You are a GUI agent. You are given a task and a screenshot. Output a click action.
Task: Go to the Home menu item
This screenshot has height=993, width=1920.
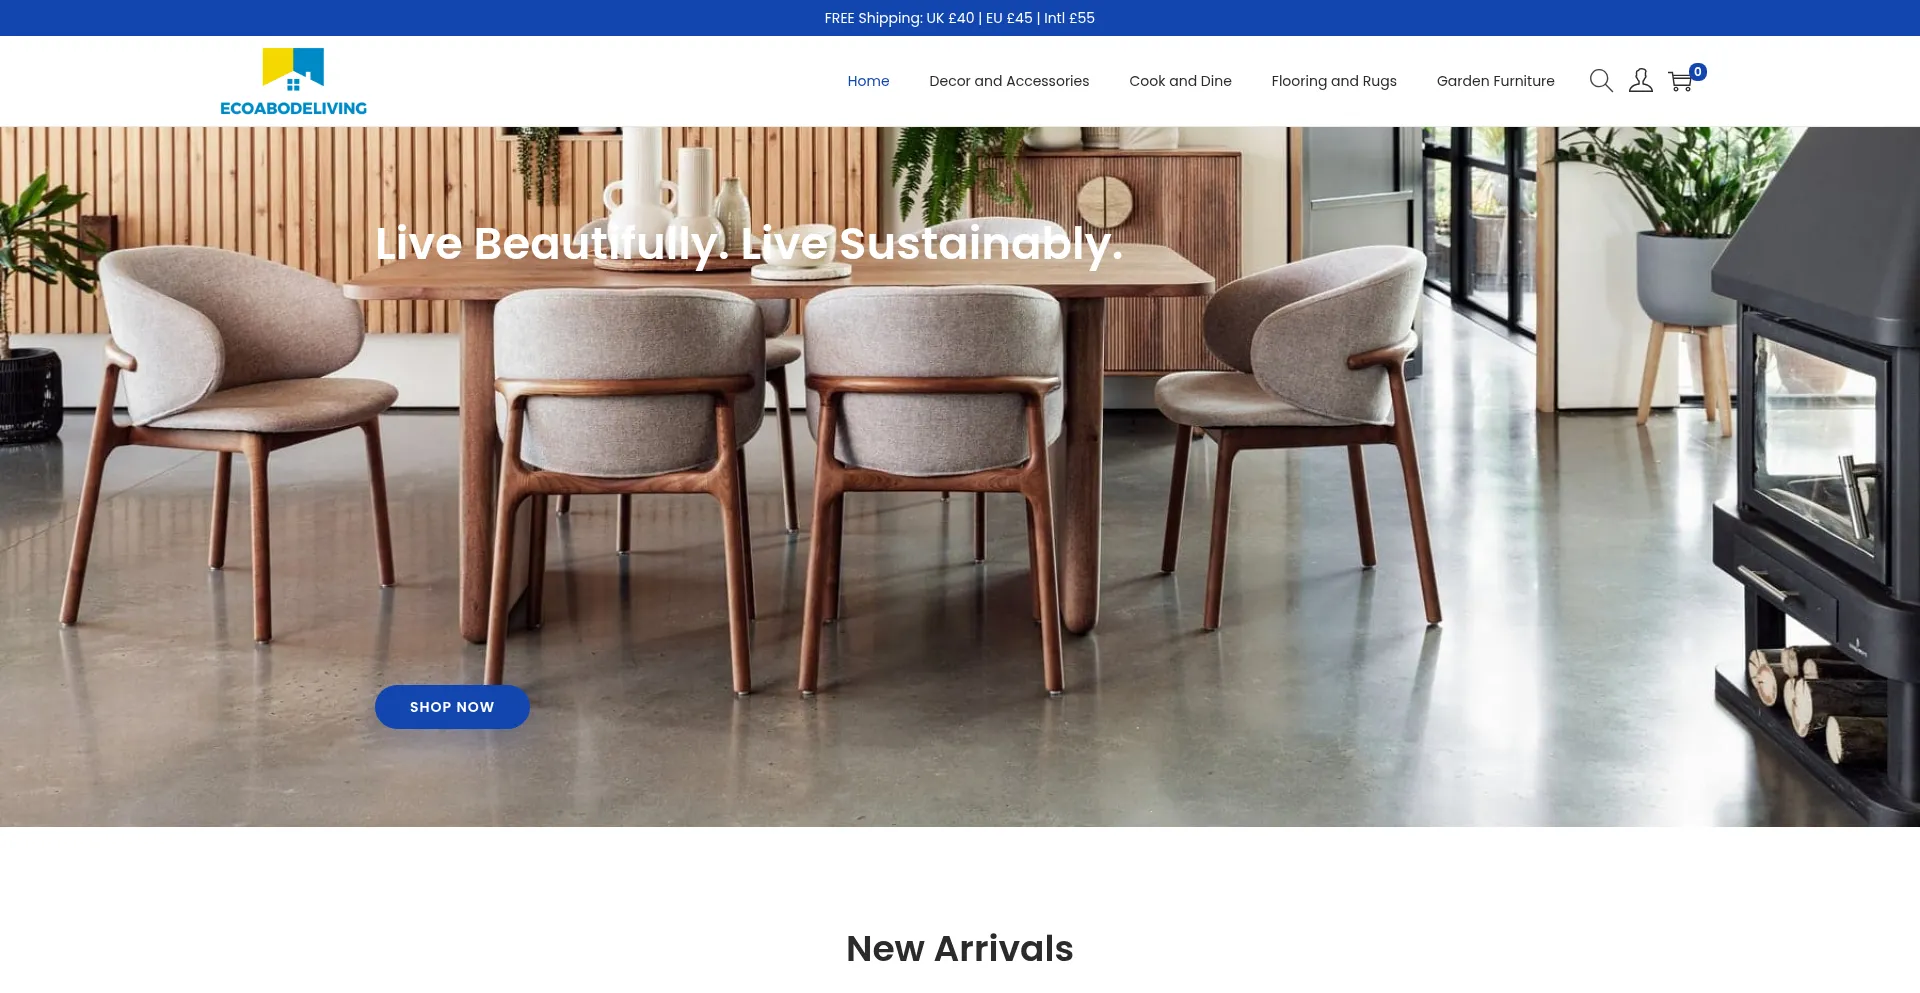coord(868,81)
